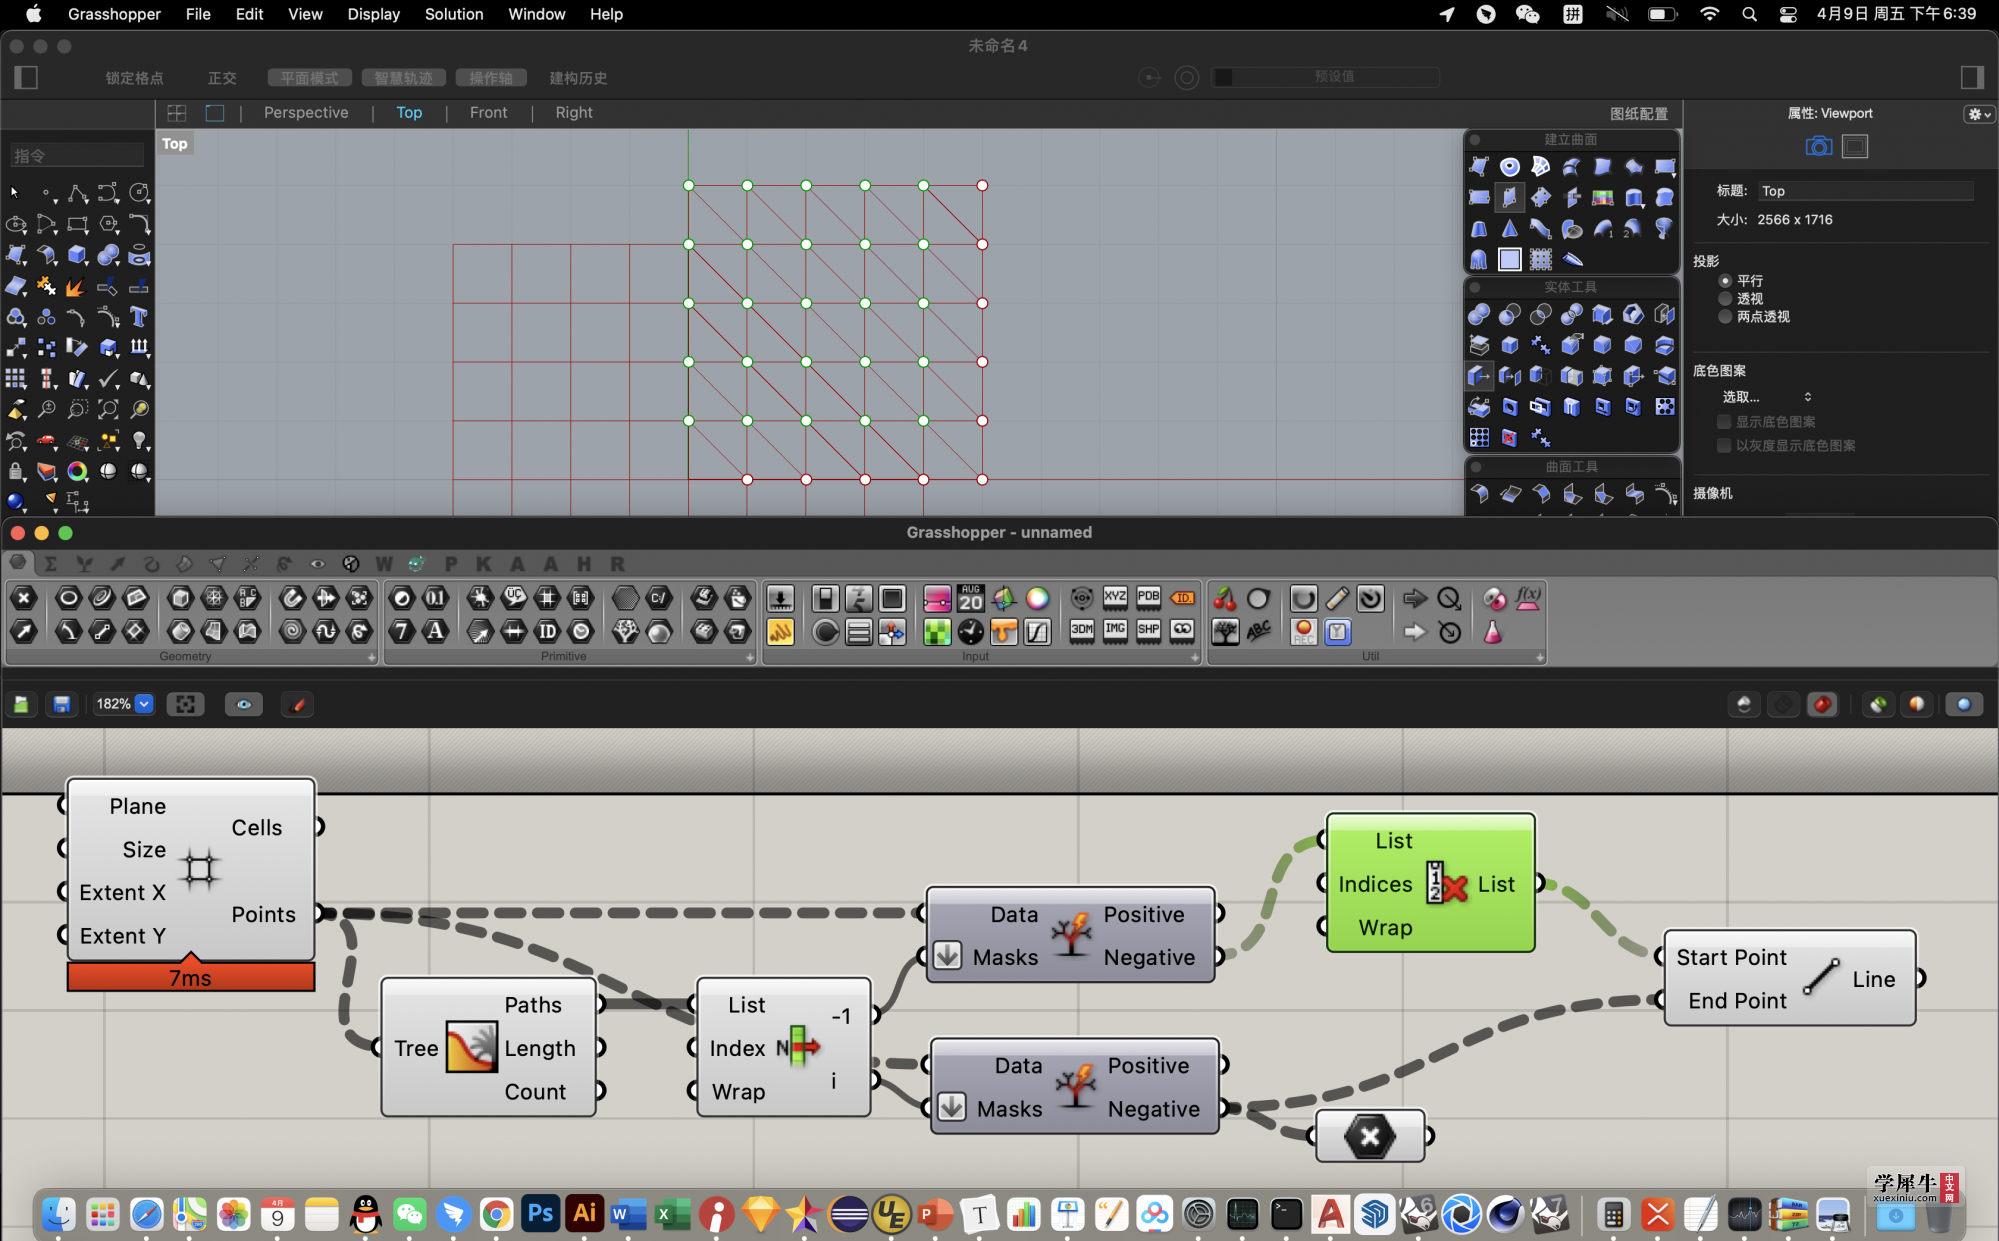Open the File menu
1999x1241 pixels.
pyautogui.click(x=198, y=14)
